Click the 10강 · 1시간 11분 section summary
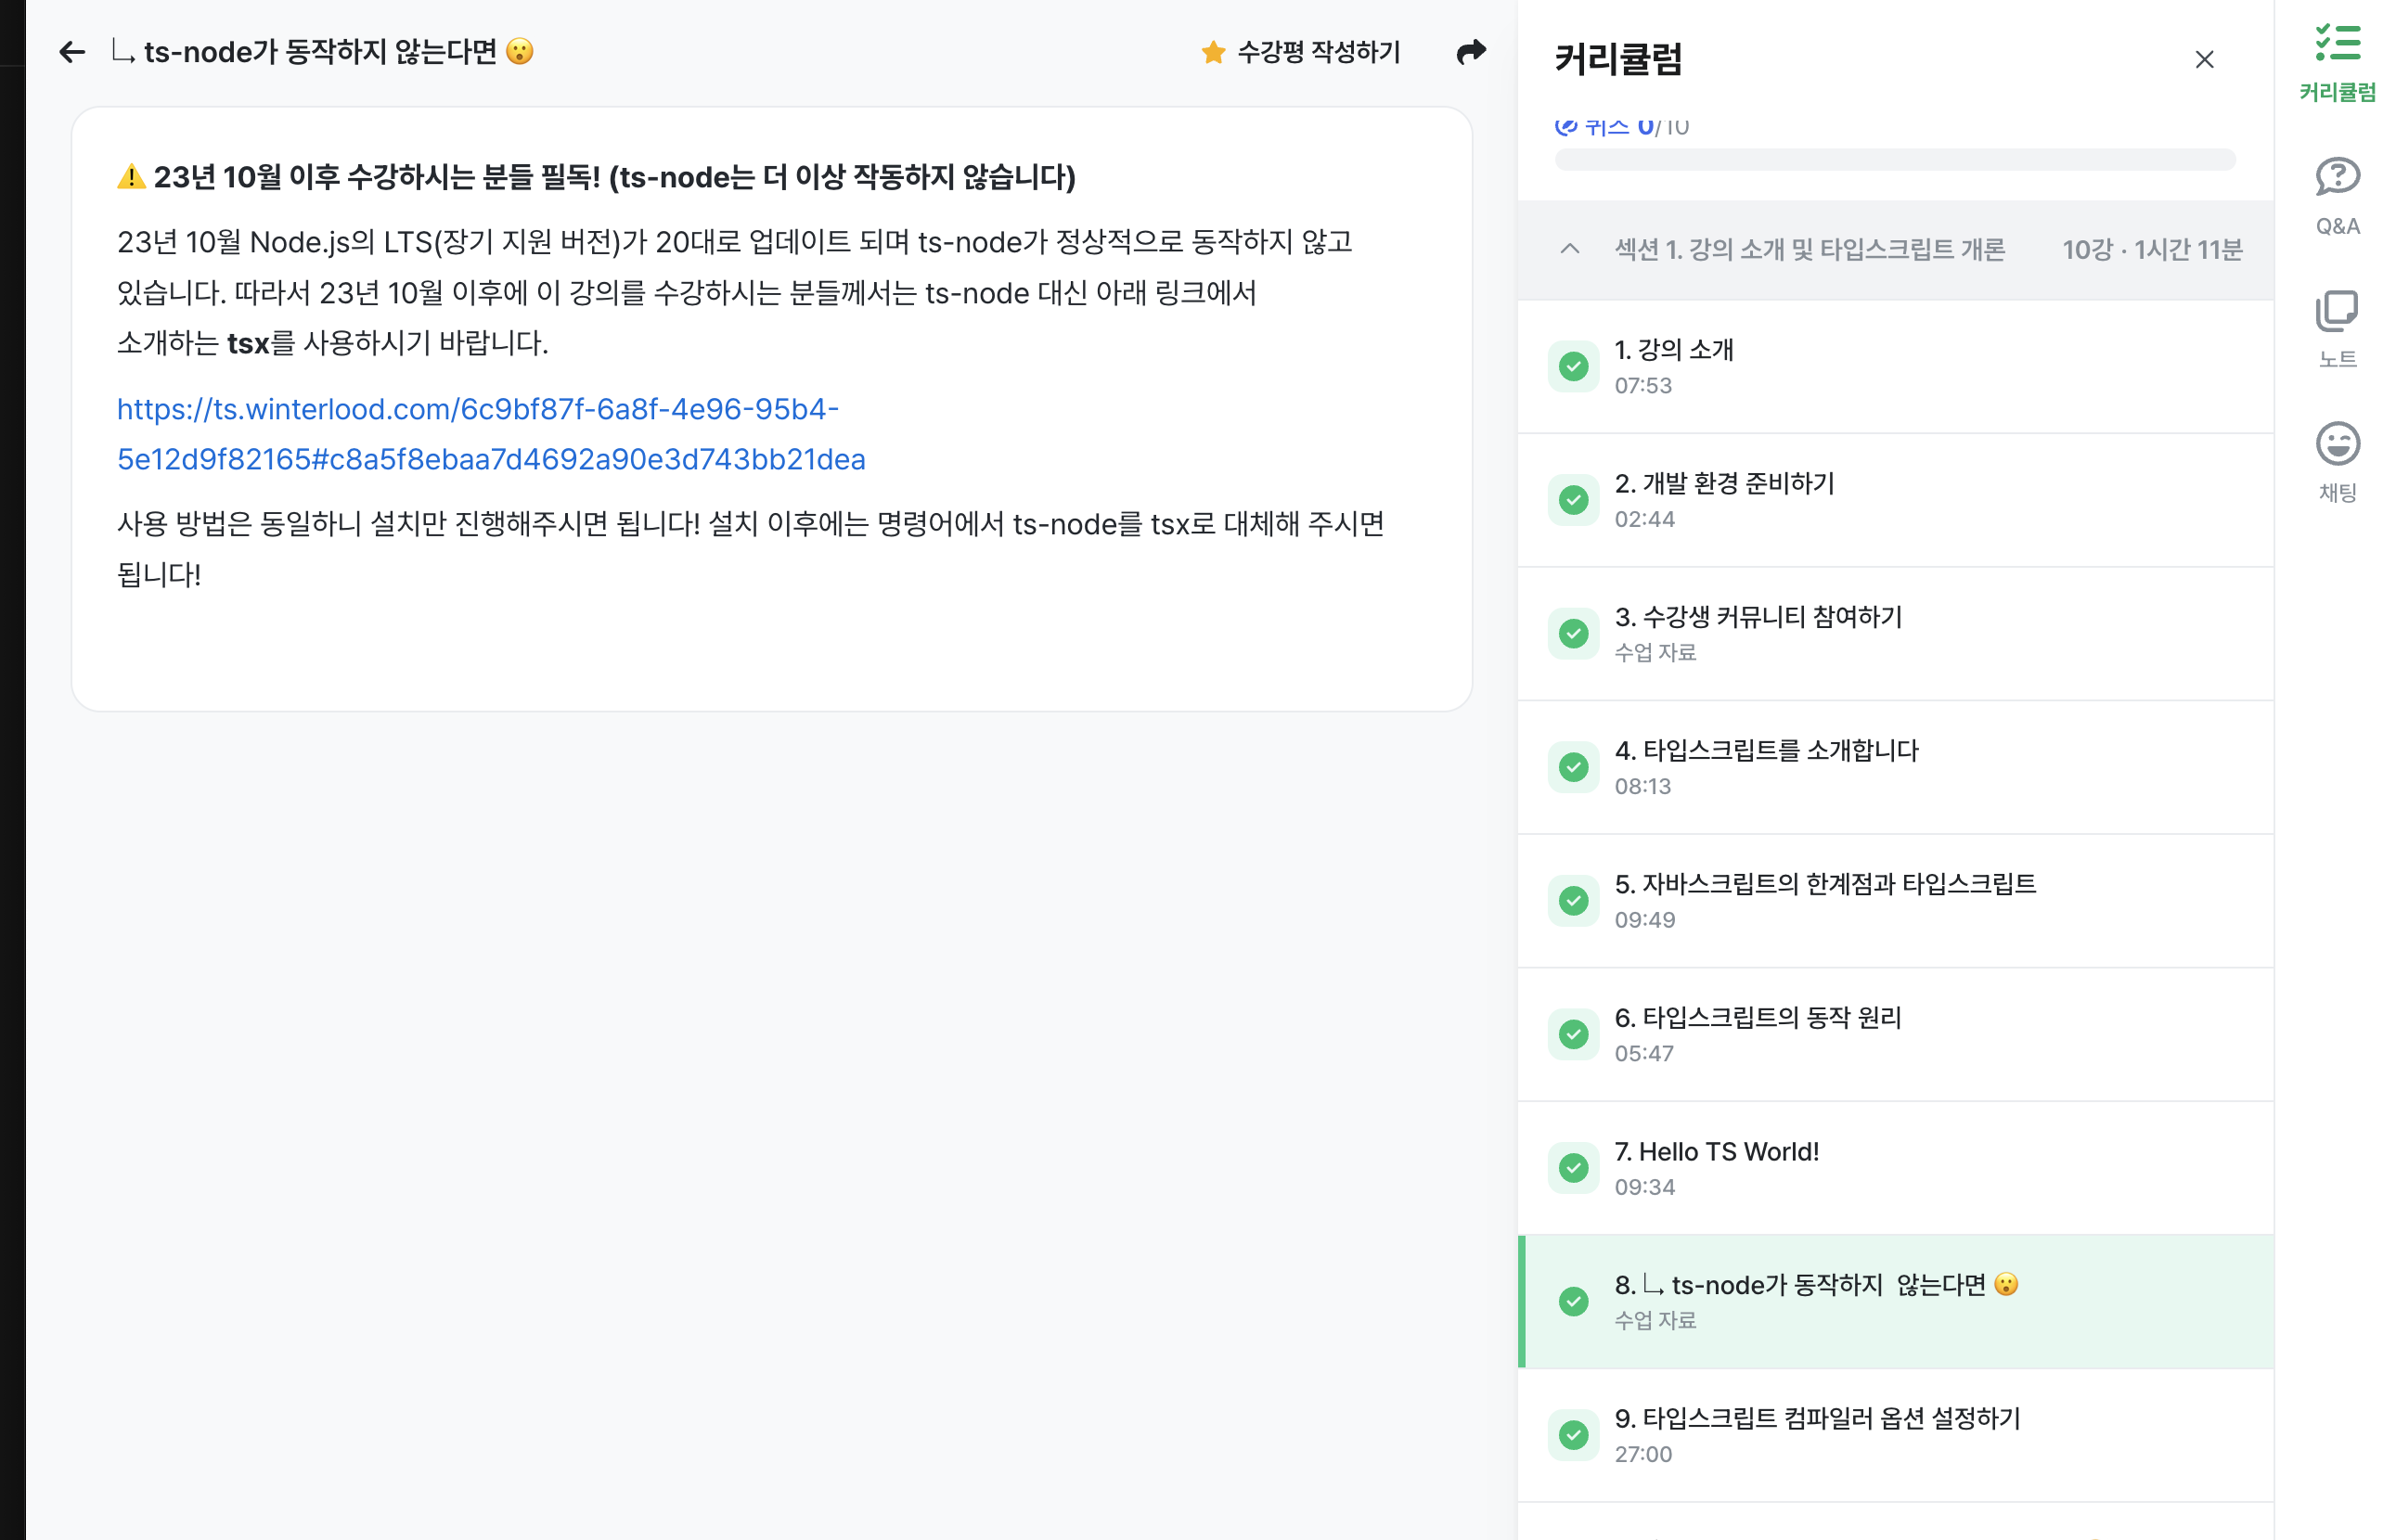 pos(2151,249)
